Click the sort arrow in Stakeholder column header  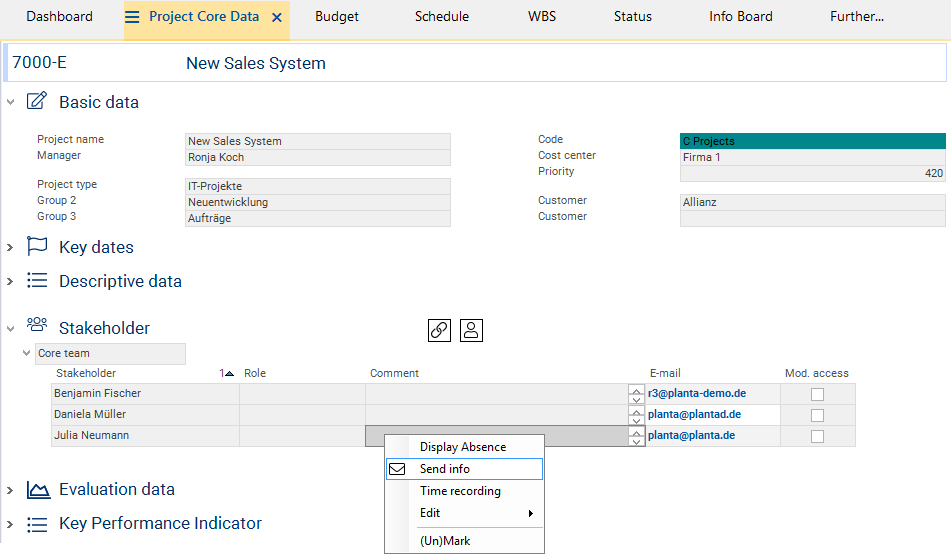[229, 373]
